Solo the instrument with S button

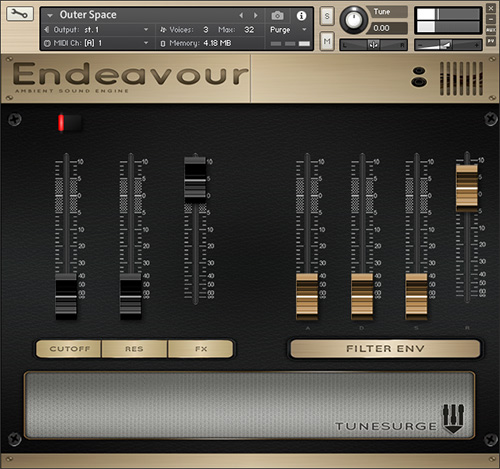327,16
